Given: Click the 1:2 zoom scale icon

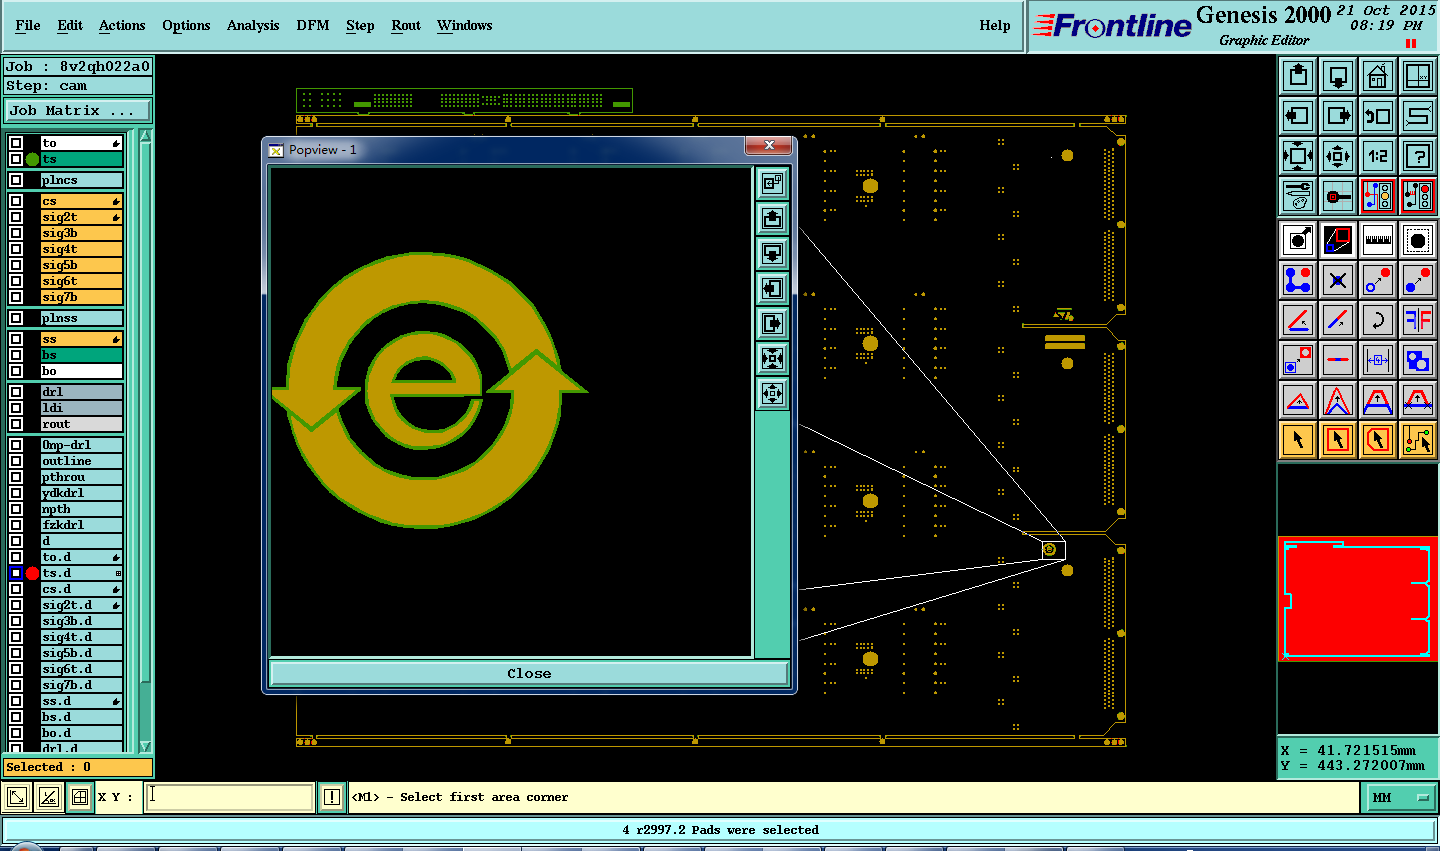Looking at the screenshot, I should [1378, 156].
